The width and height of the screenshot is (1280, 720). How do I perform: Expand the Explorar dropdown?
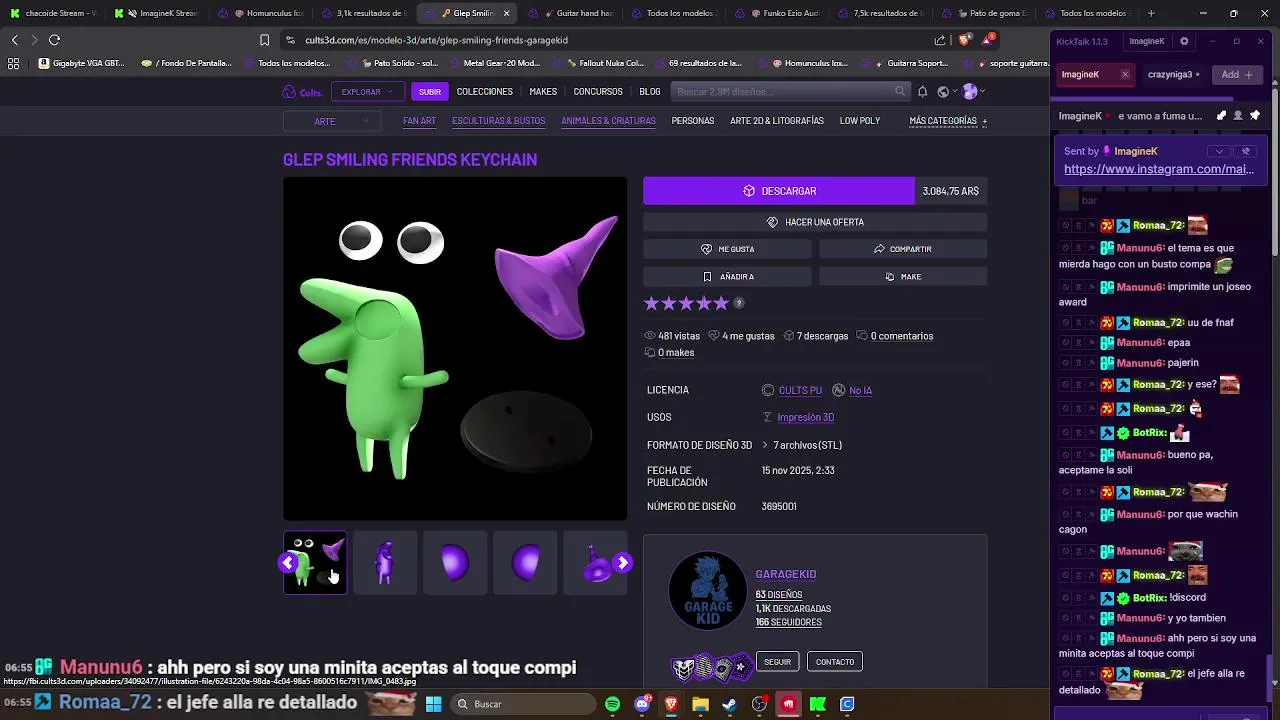367,92
